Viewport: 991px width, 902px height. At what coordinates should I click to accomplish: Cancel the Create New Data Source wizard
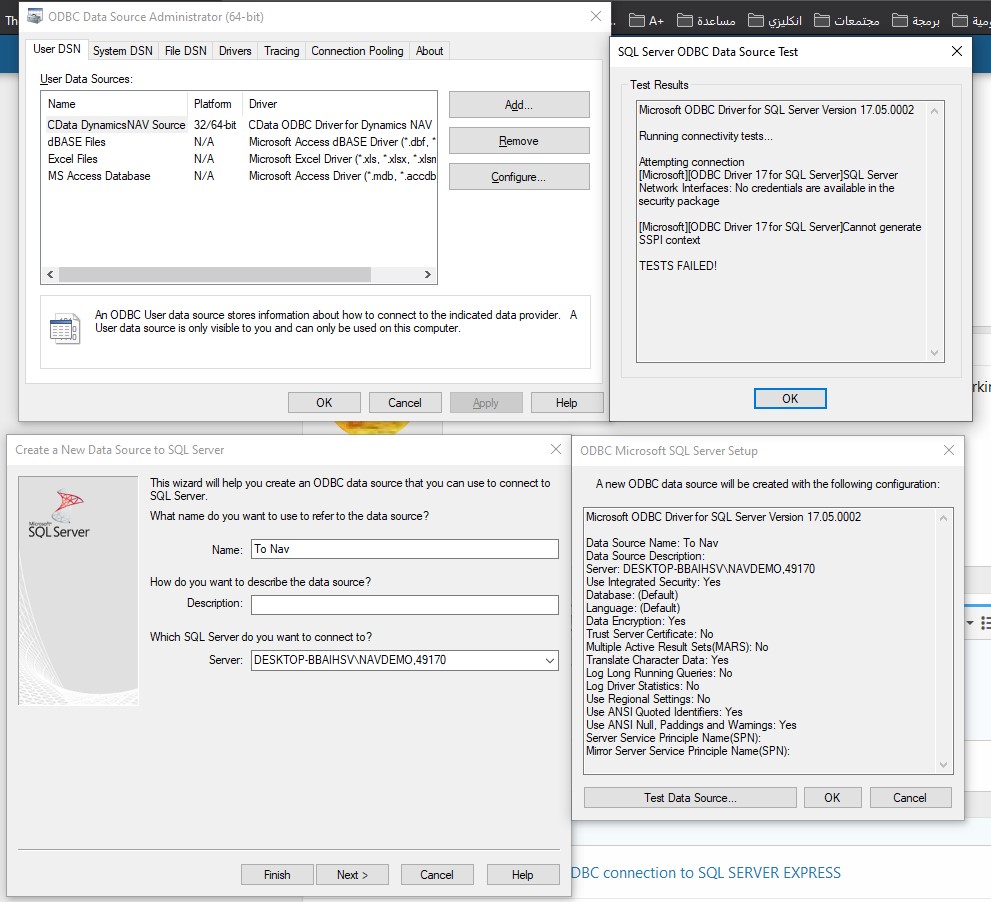point(437,875)
